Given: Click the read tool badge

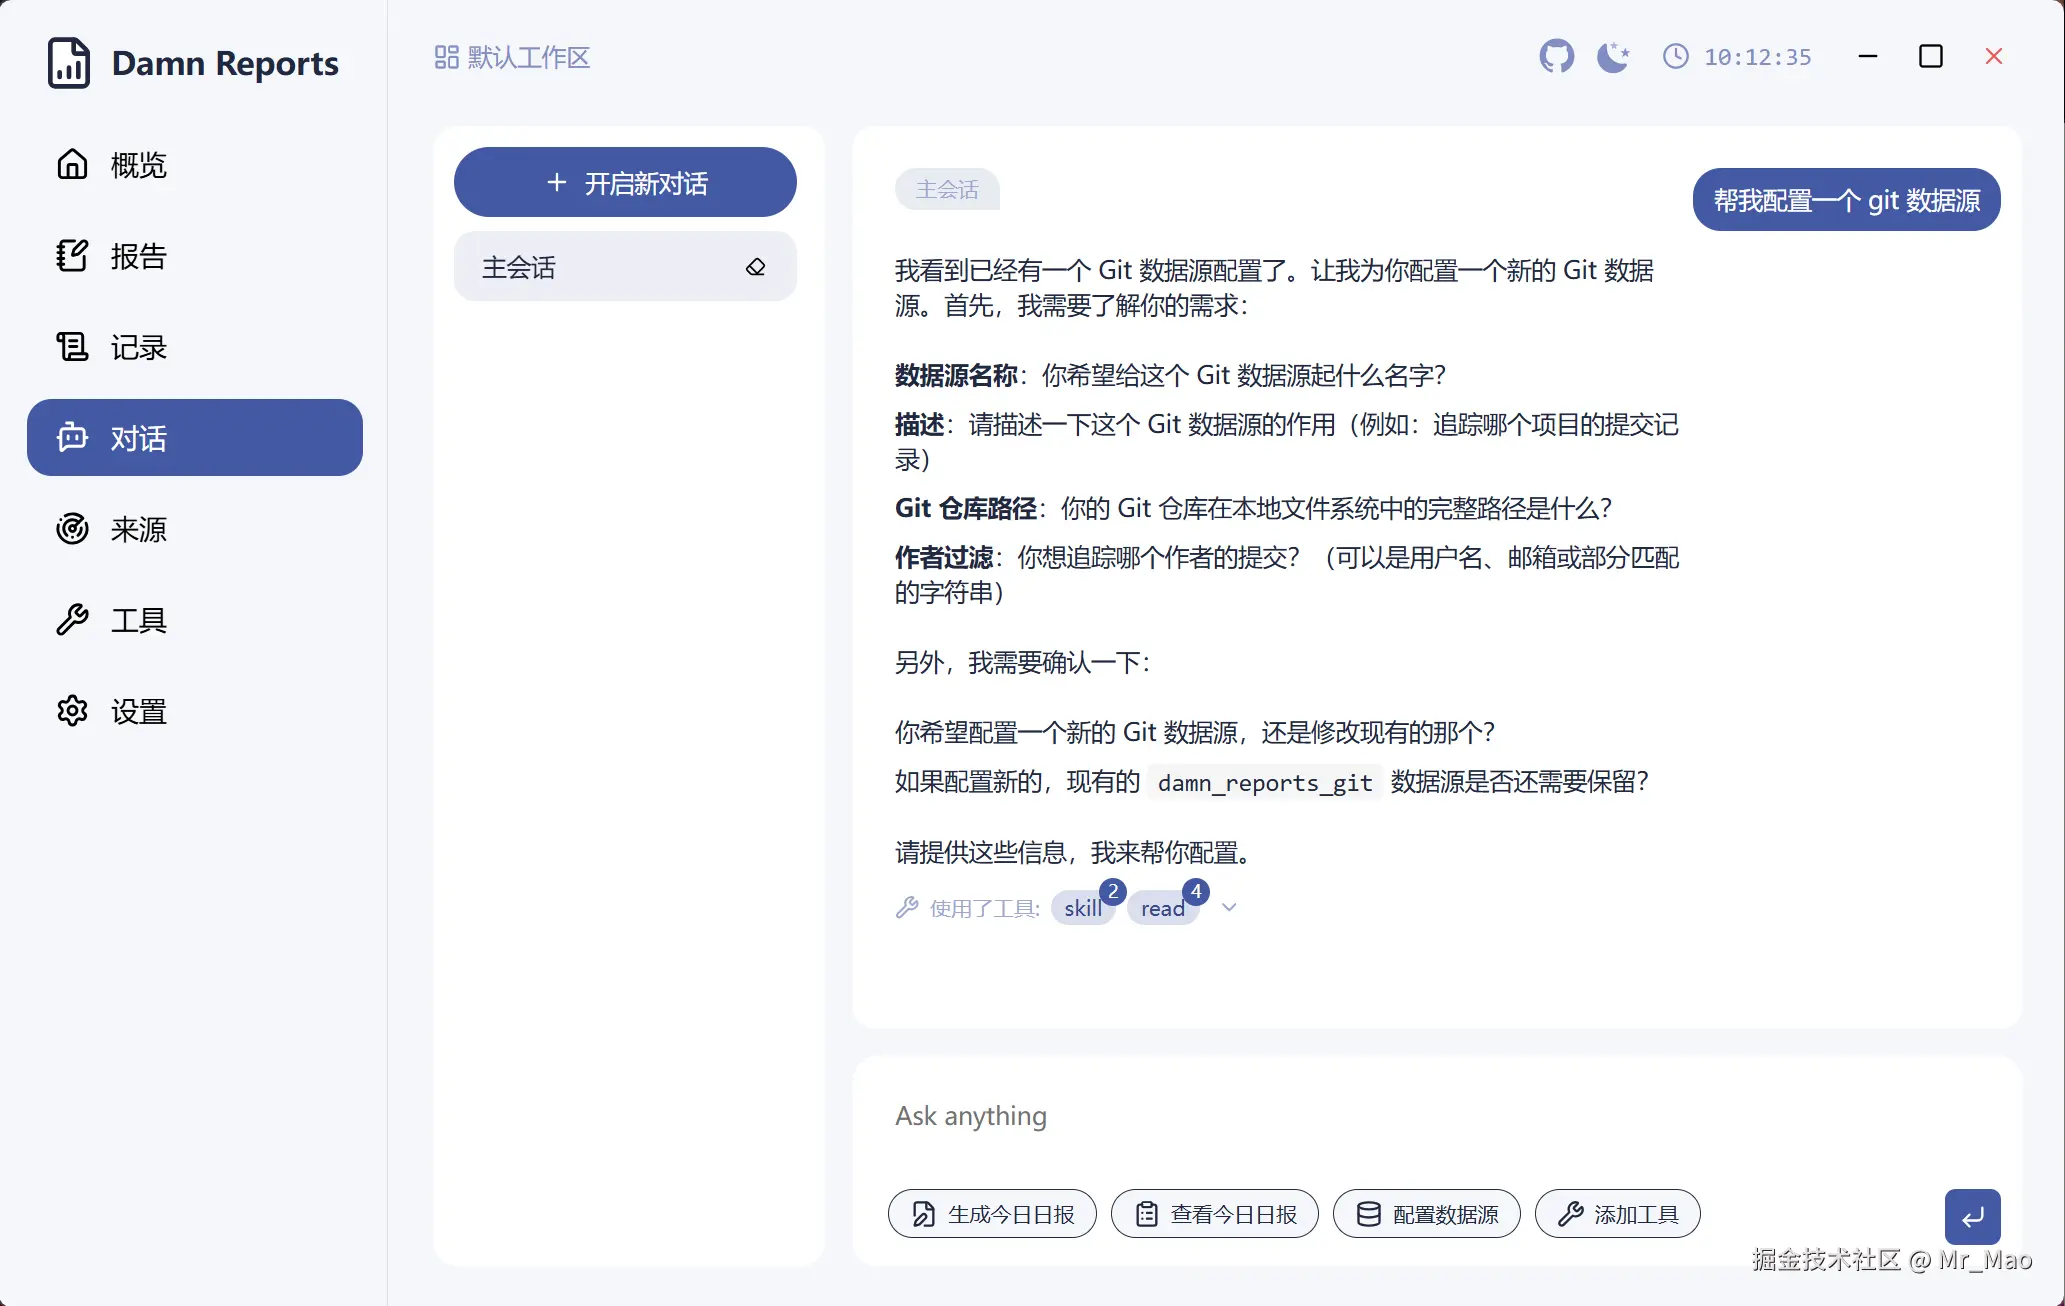Looking at the screenshot, I should [1162, 908].
